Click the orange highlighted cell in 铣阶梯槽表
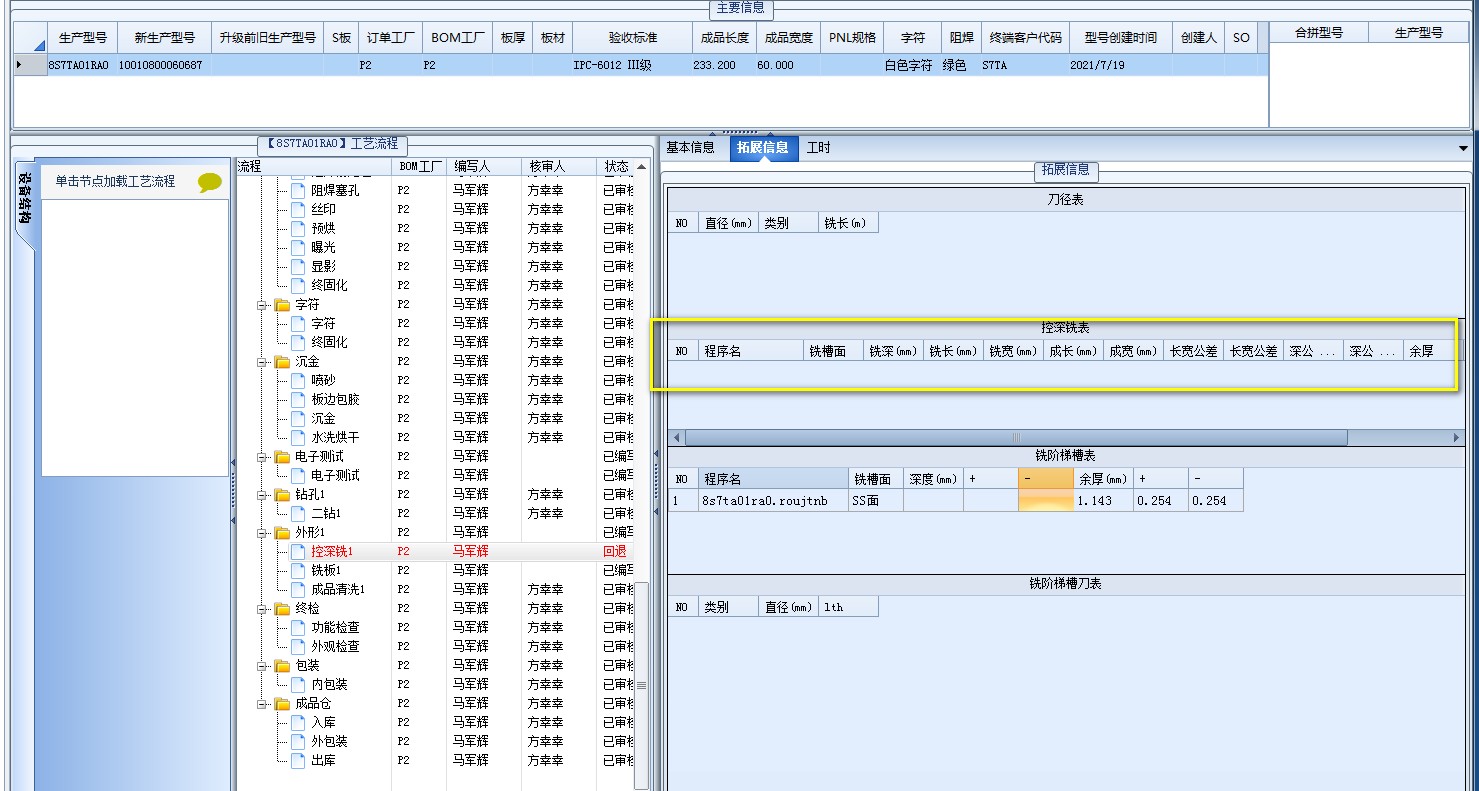 1046,501
